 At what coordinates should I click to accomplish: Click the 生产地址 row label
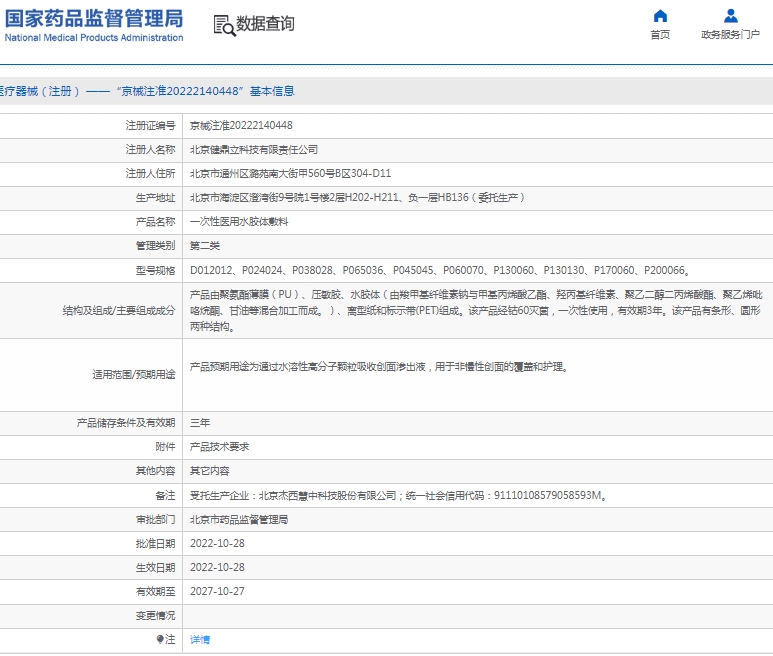(155, 198)
